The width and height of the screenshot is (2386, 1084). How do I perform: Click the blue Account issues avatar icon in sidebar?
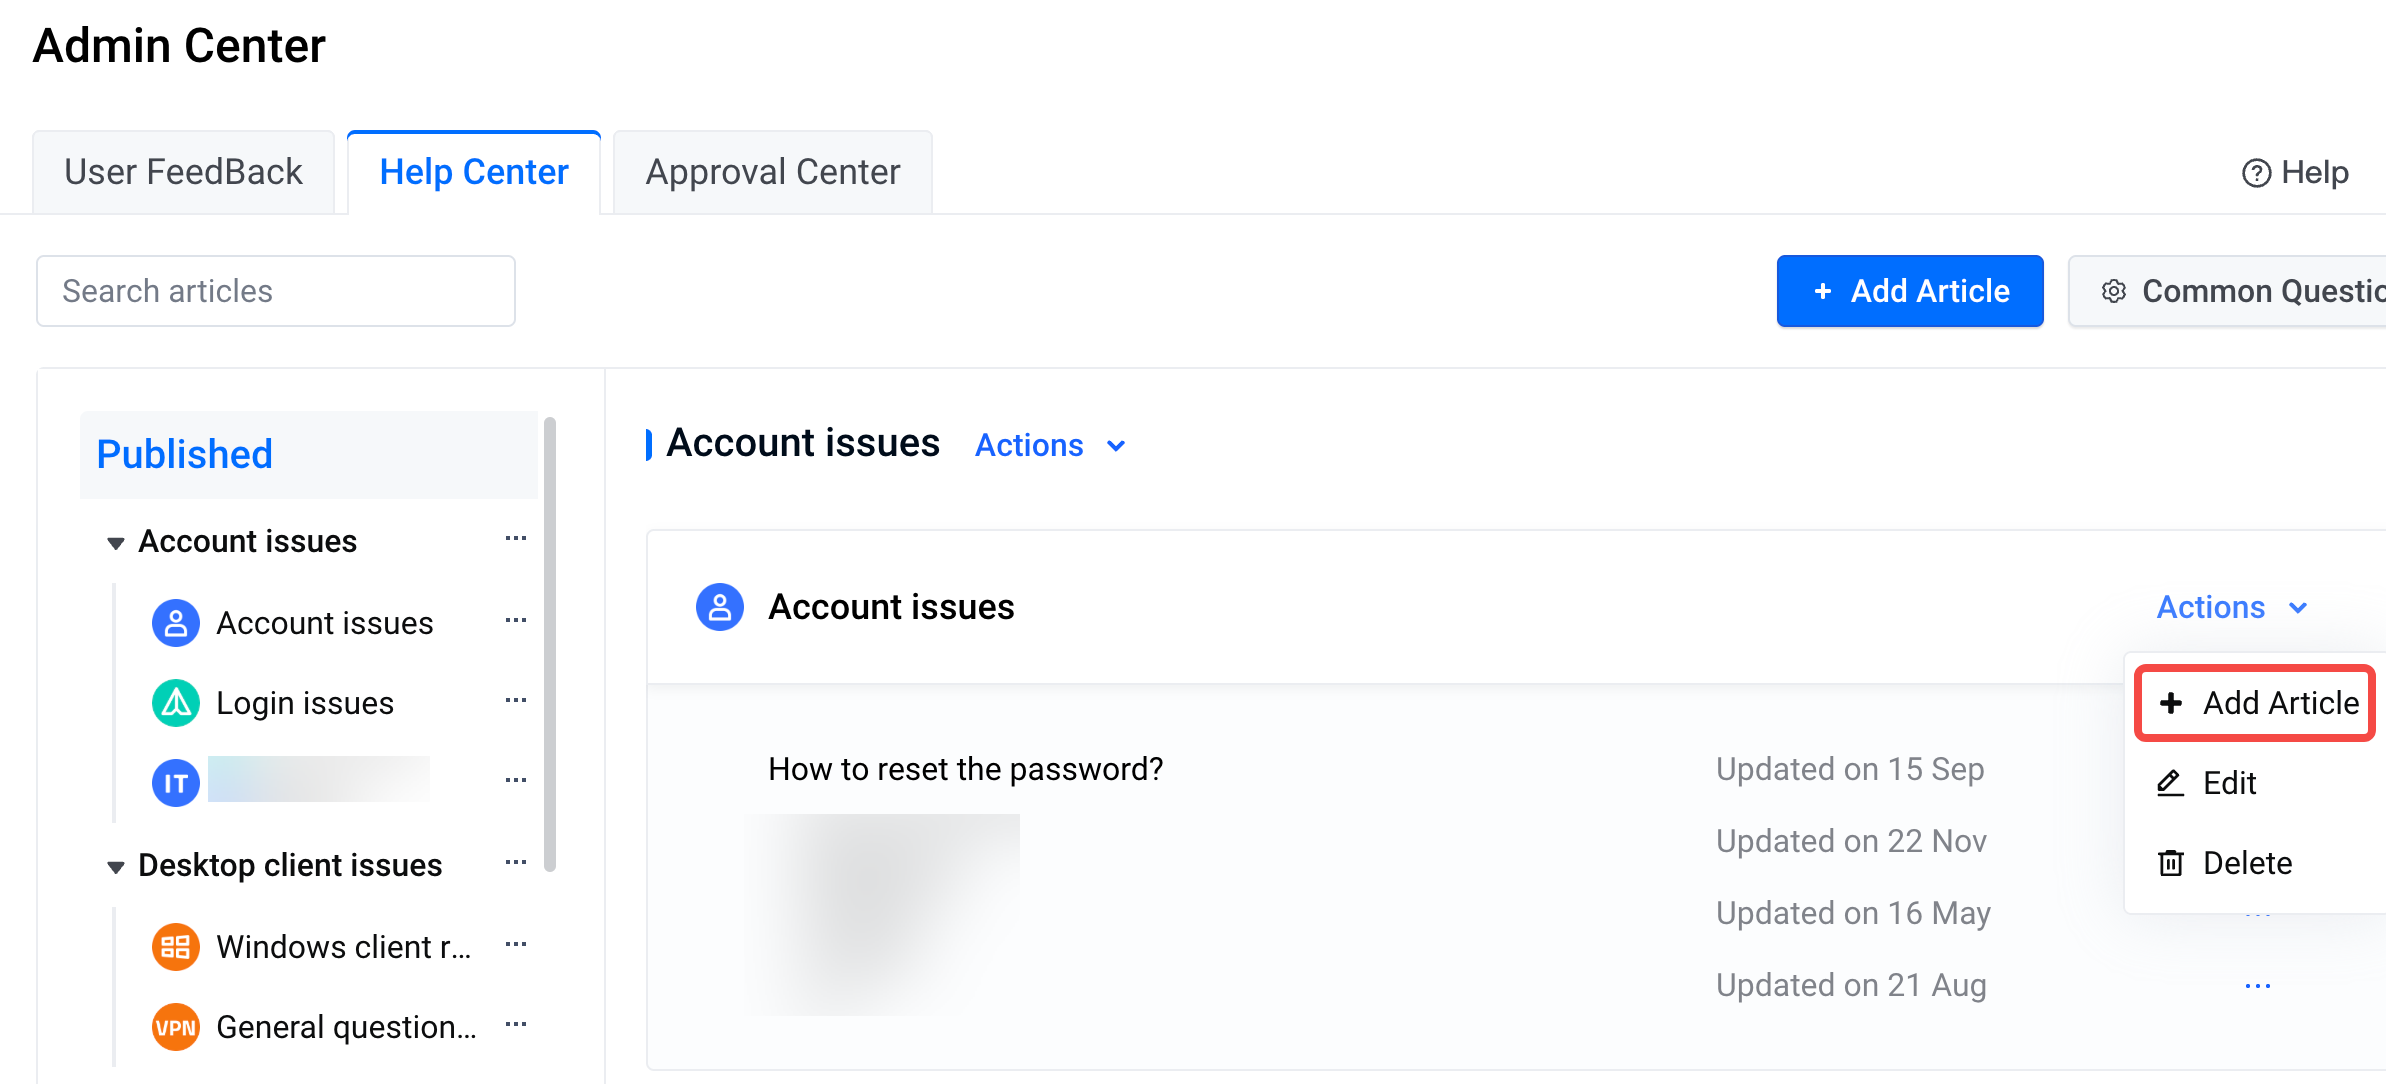click(x=176, y=623)
